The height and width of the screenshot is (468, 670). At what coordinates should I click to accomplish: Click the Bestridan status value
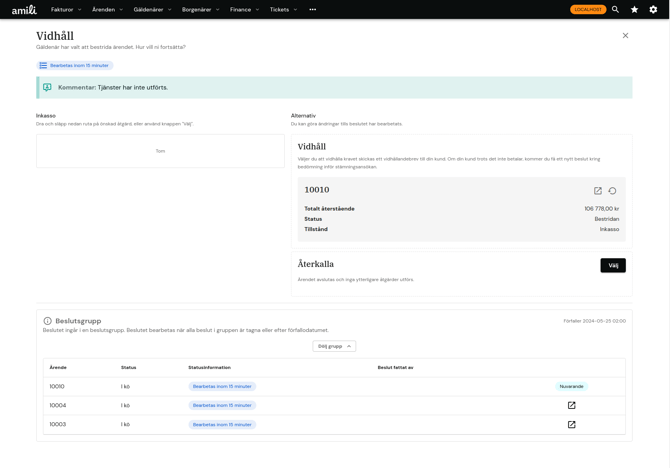pos(607,219)
